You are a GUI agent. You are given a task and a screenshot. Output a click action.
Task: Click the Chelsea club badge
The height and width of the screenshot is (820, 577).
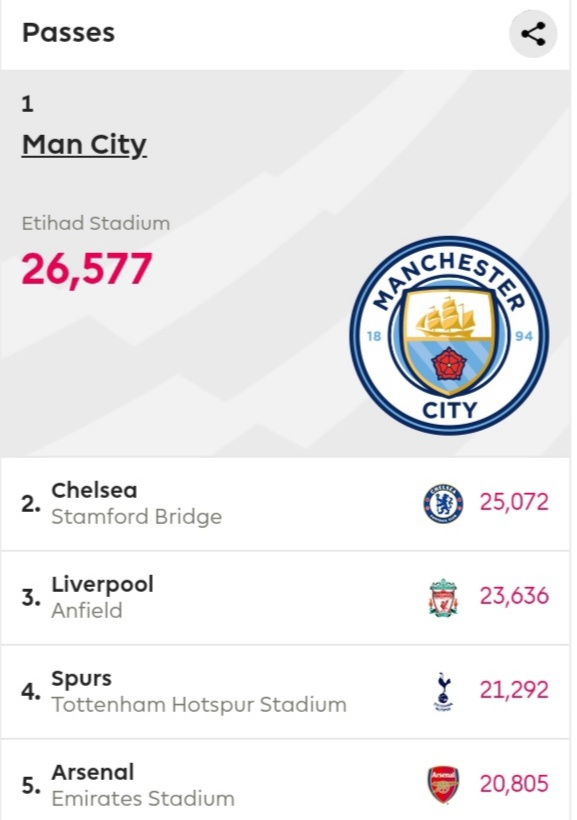click(x=443, y=503)
